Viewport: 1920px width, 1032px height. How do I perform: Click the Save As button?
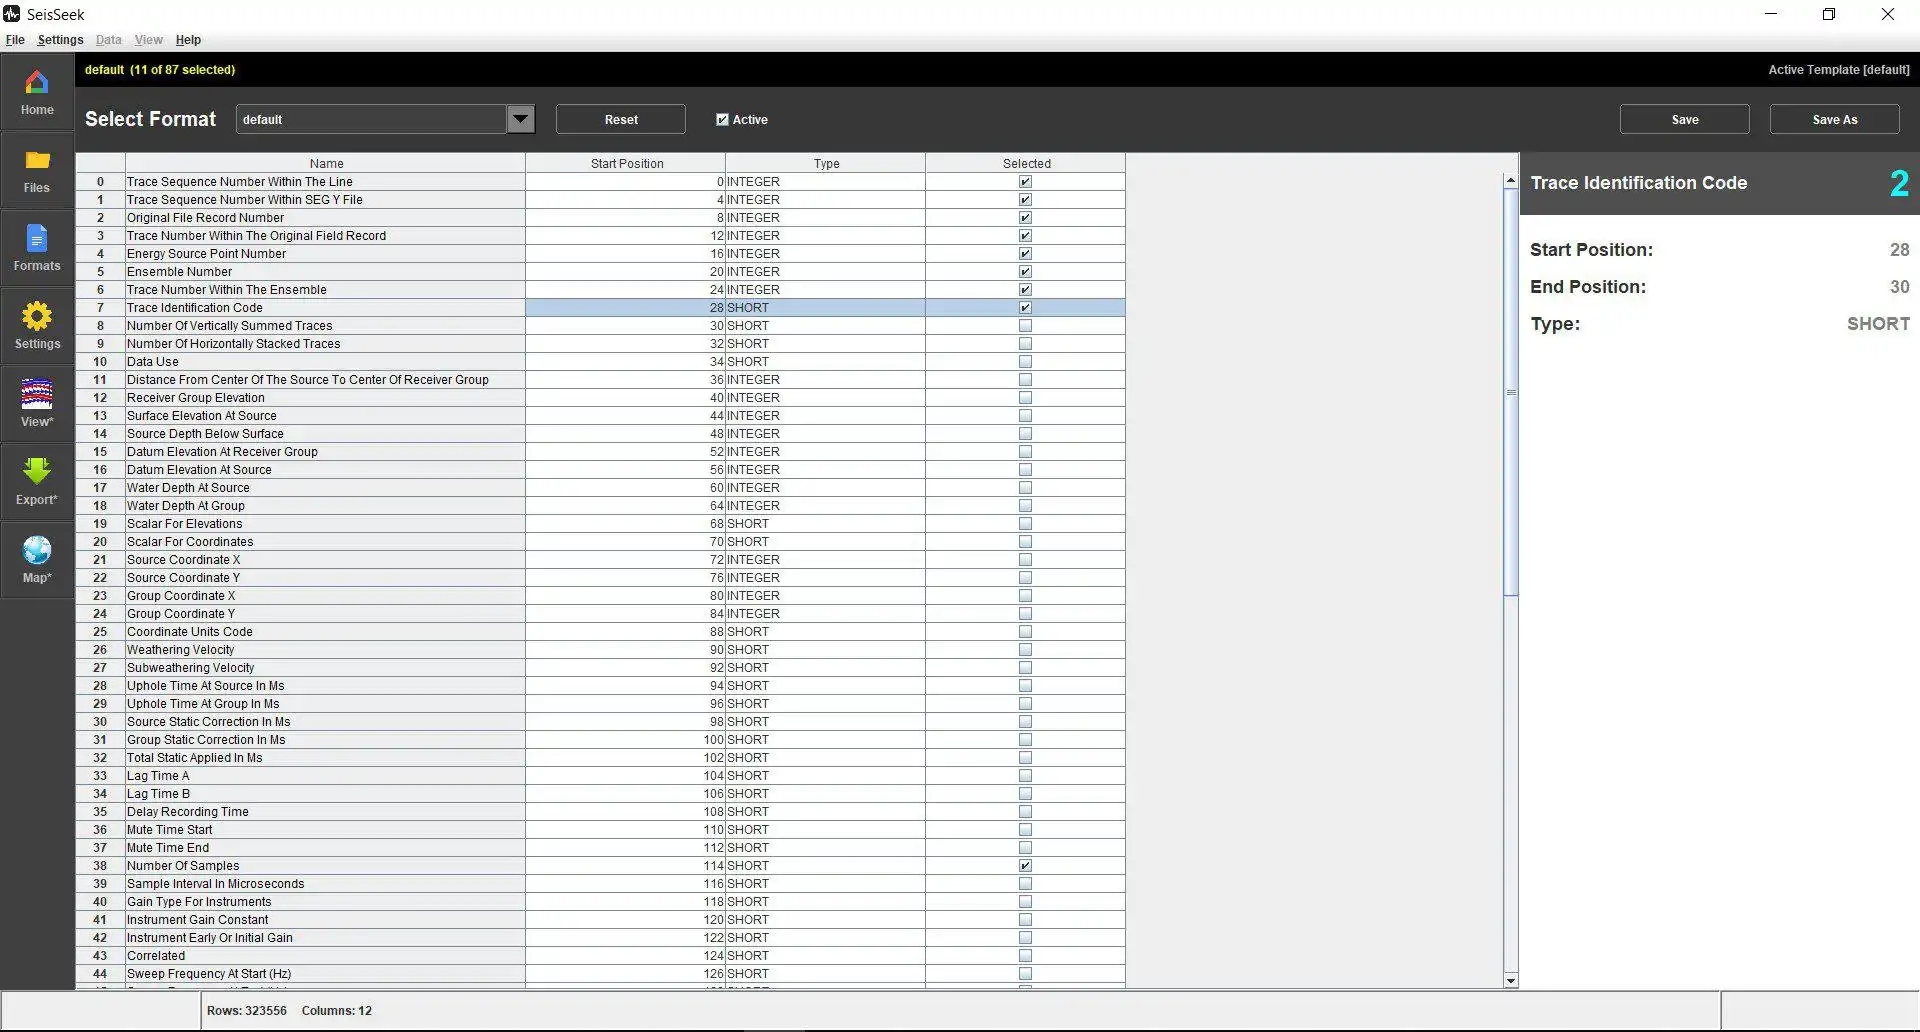1835,119
